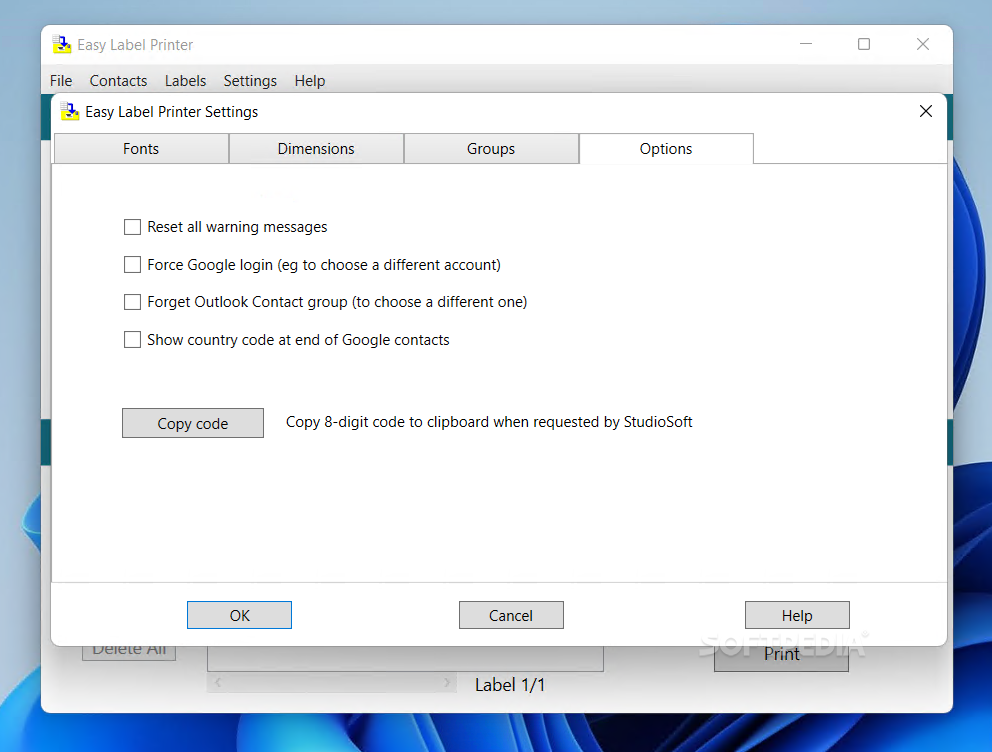
Task: Click the Label 1/1 indicator text
Action: 510,685
